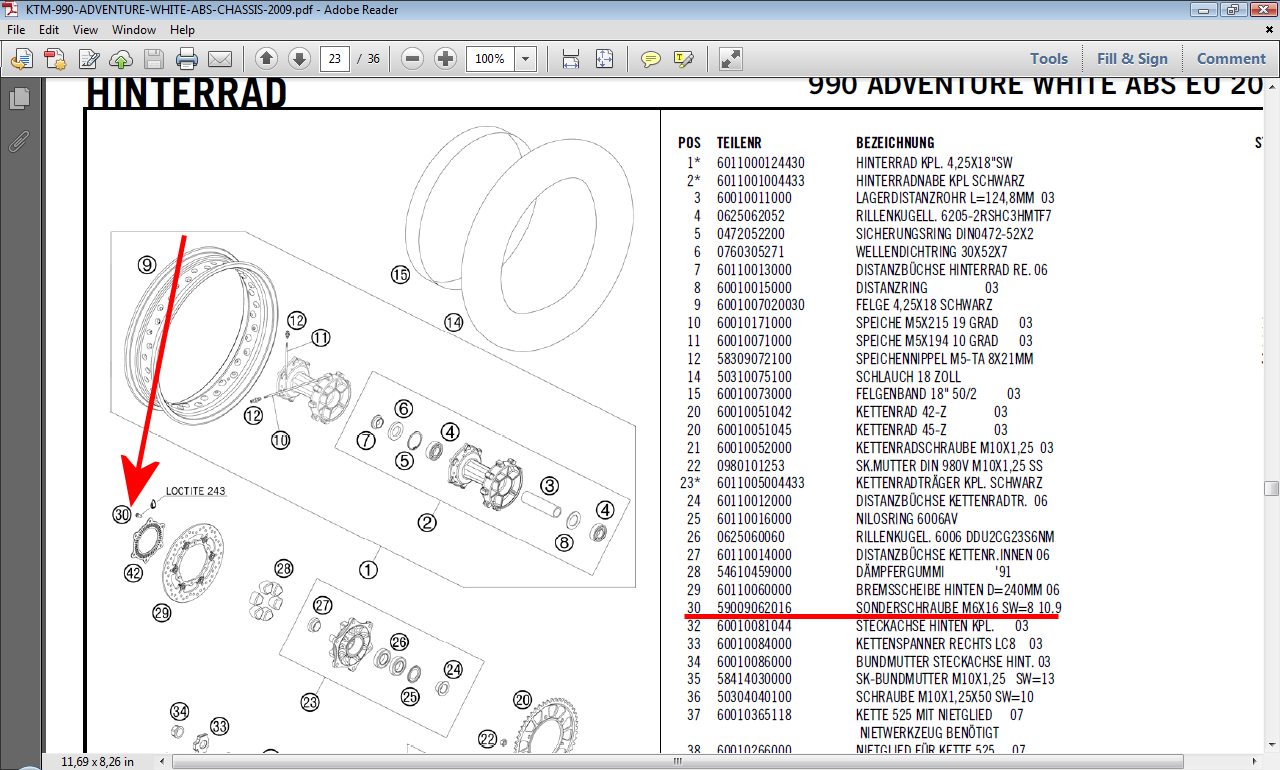The width and height of the screenshot is (1280, 770).
Task: Click the Print file icon
Action: tap(187, 59)
